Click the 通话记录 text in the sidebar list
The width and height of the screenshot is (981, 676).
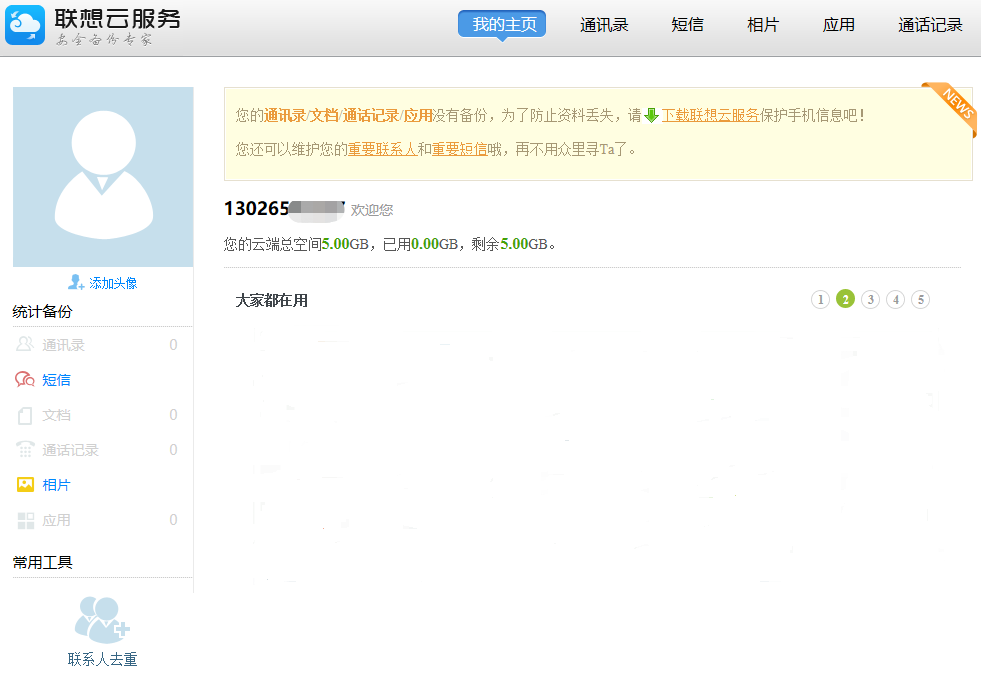click(70, 450)
